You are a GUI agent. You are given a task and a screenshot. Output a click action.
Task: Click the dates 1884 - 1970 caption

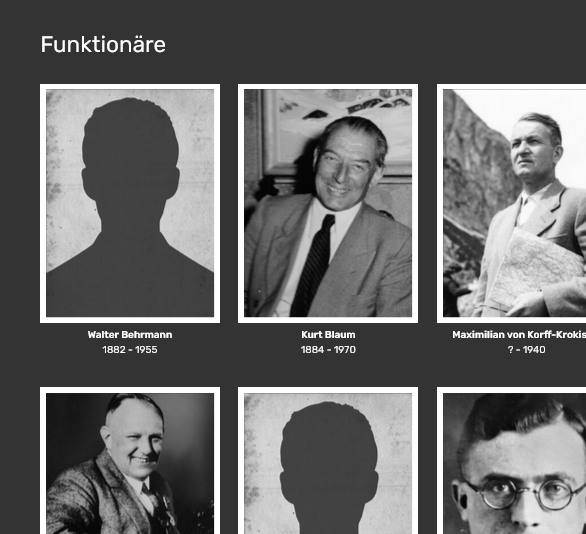(328, 350)
